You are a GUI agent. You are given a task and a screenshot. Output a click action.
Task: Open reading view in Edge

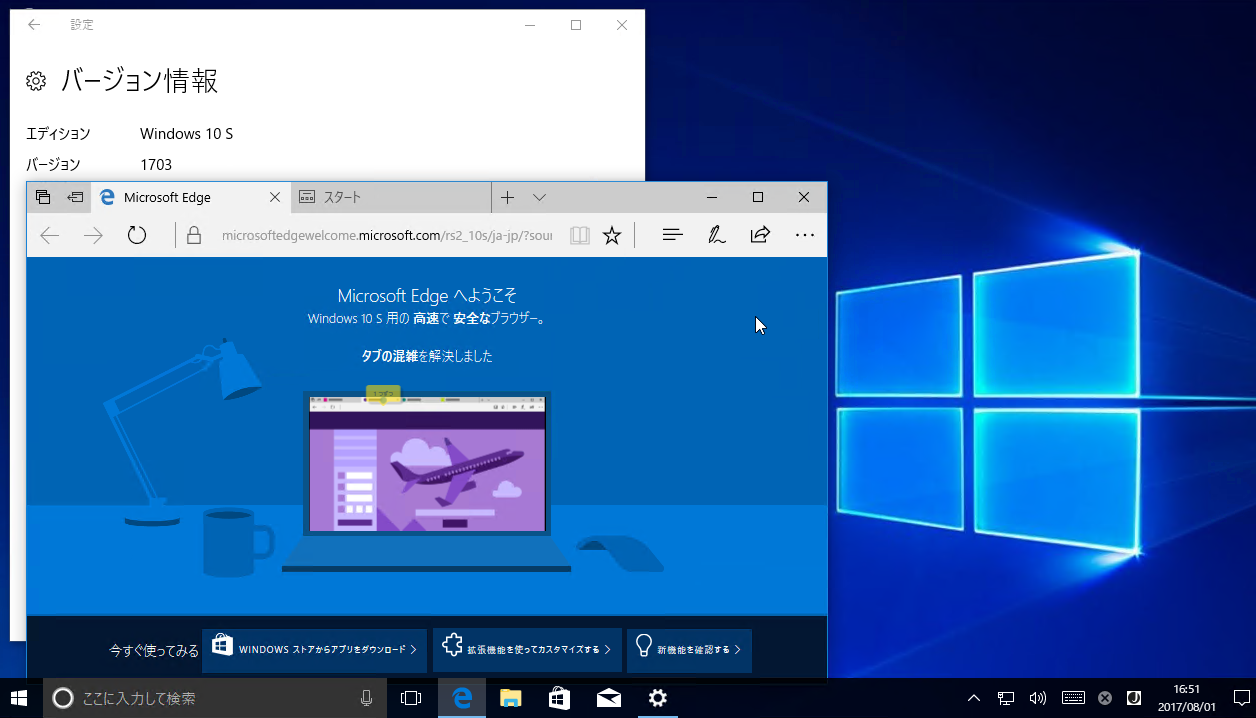click(x=580, y=235)
